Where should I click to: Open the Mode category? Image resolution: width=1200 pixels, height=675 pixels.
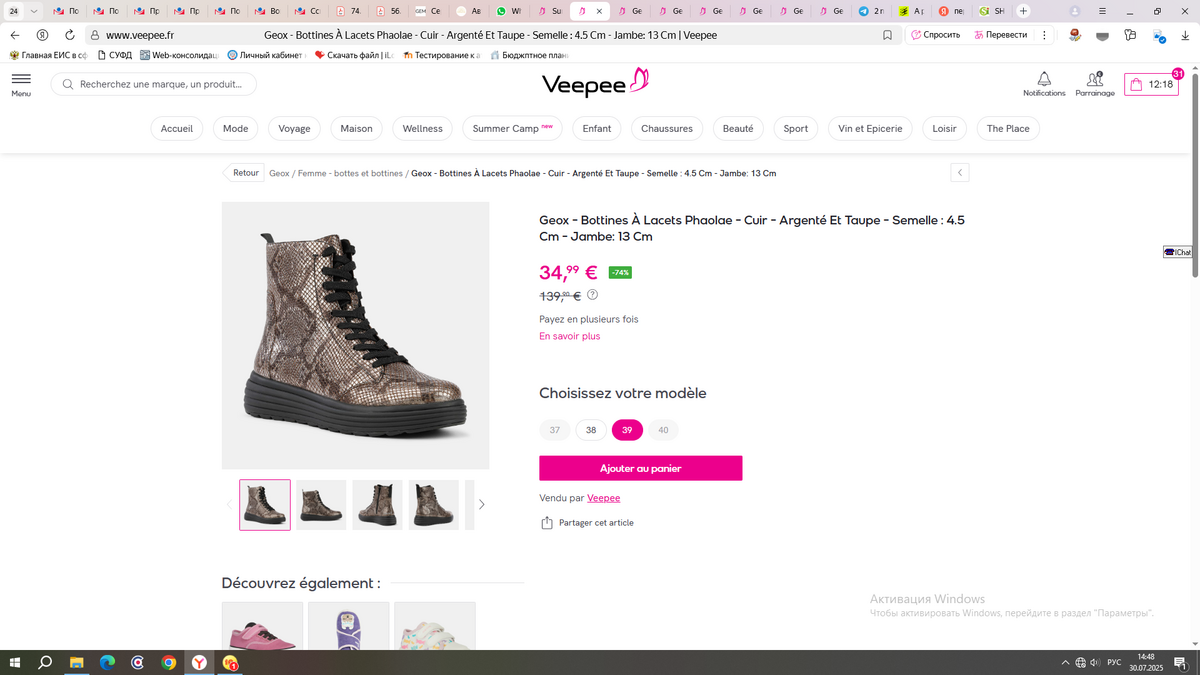(x=236, y=128)
